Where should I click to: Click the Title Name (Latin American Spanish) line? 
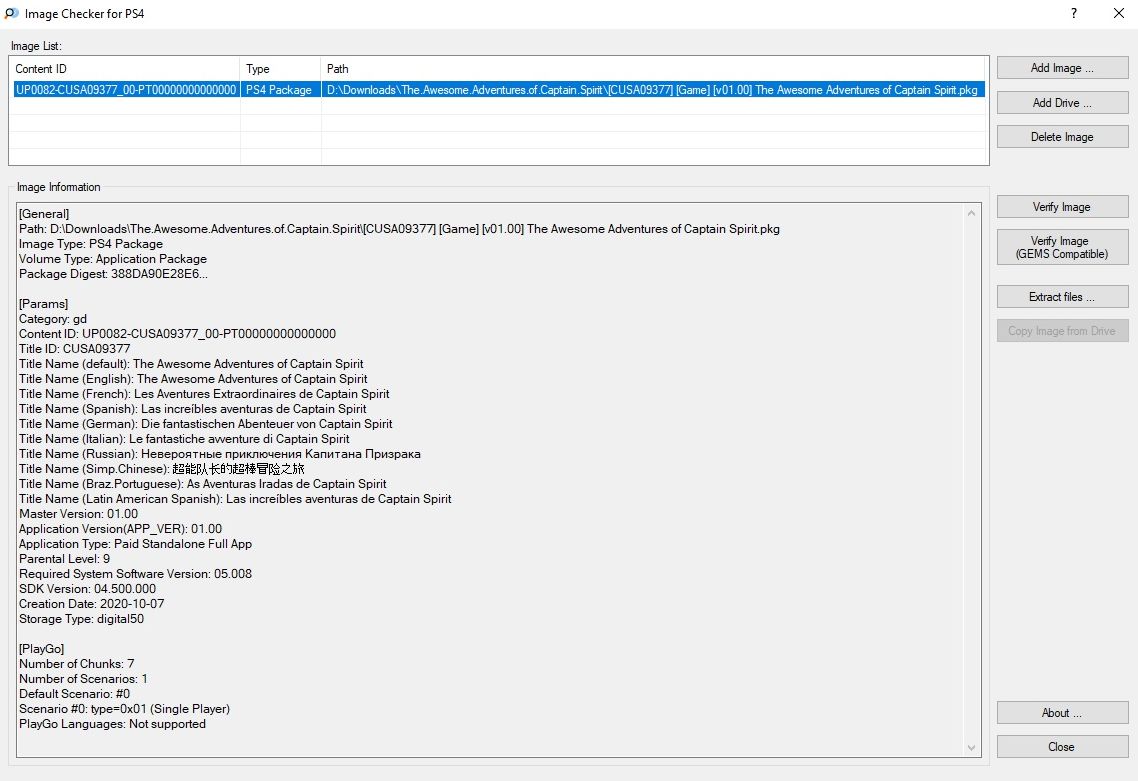click(235, 499)
